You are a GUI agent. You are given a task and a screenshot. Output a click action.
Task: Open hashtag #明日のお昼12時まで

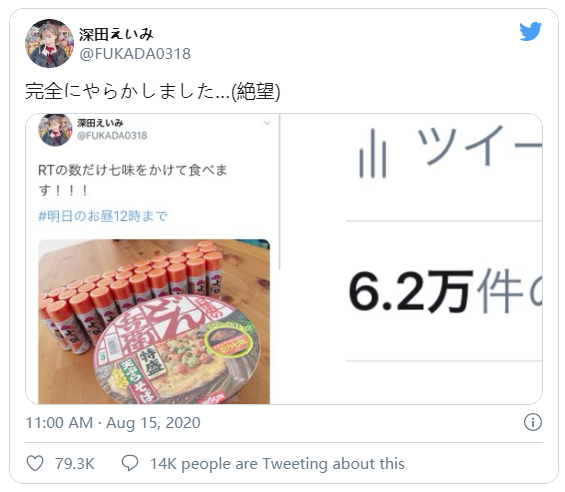coord(103,216)
